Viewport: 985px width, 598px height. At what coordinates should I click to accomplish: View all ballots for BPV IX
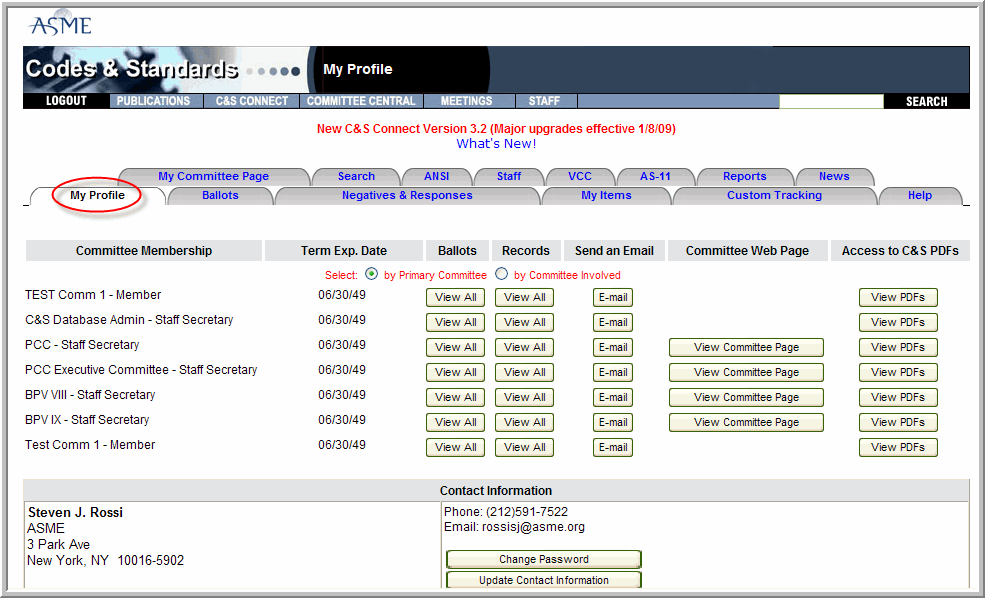[x=455, y=423]
